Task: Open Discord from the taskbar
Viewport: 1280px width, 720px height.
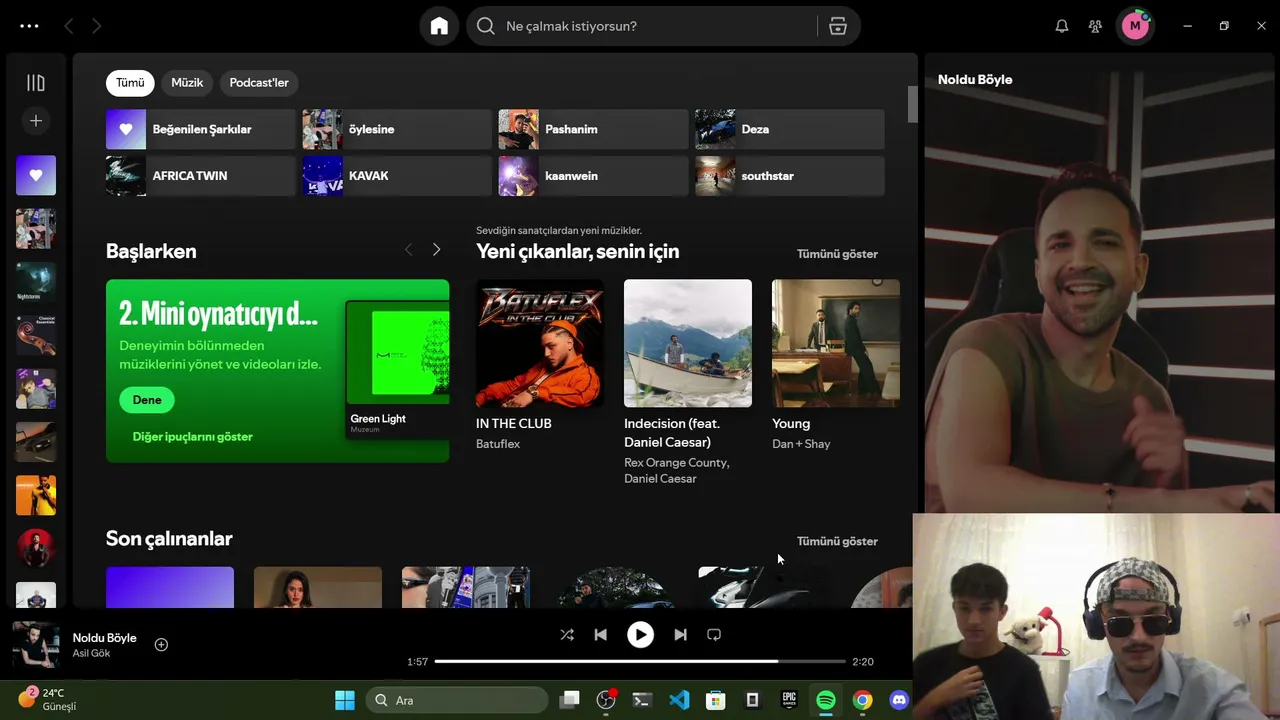Action: pyautogui.click(x=899, y=700)
